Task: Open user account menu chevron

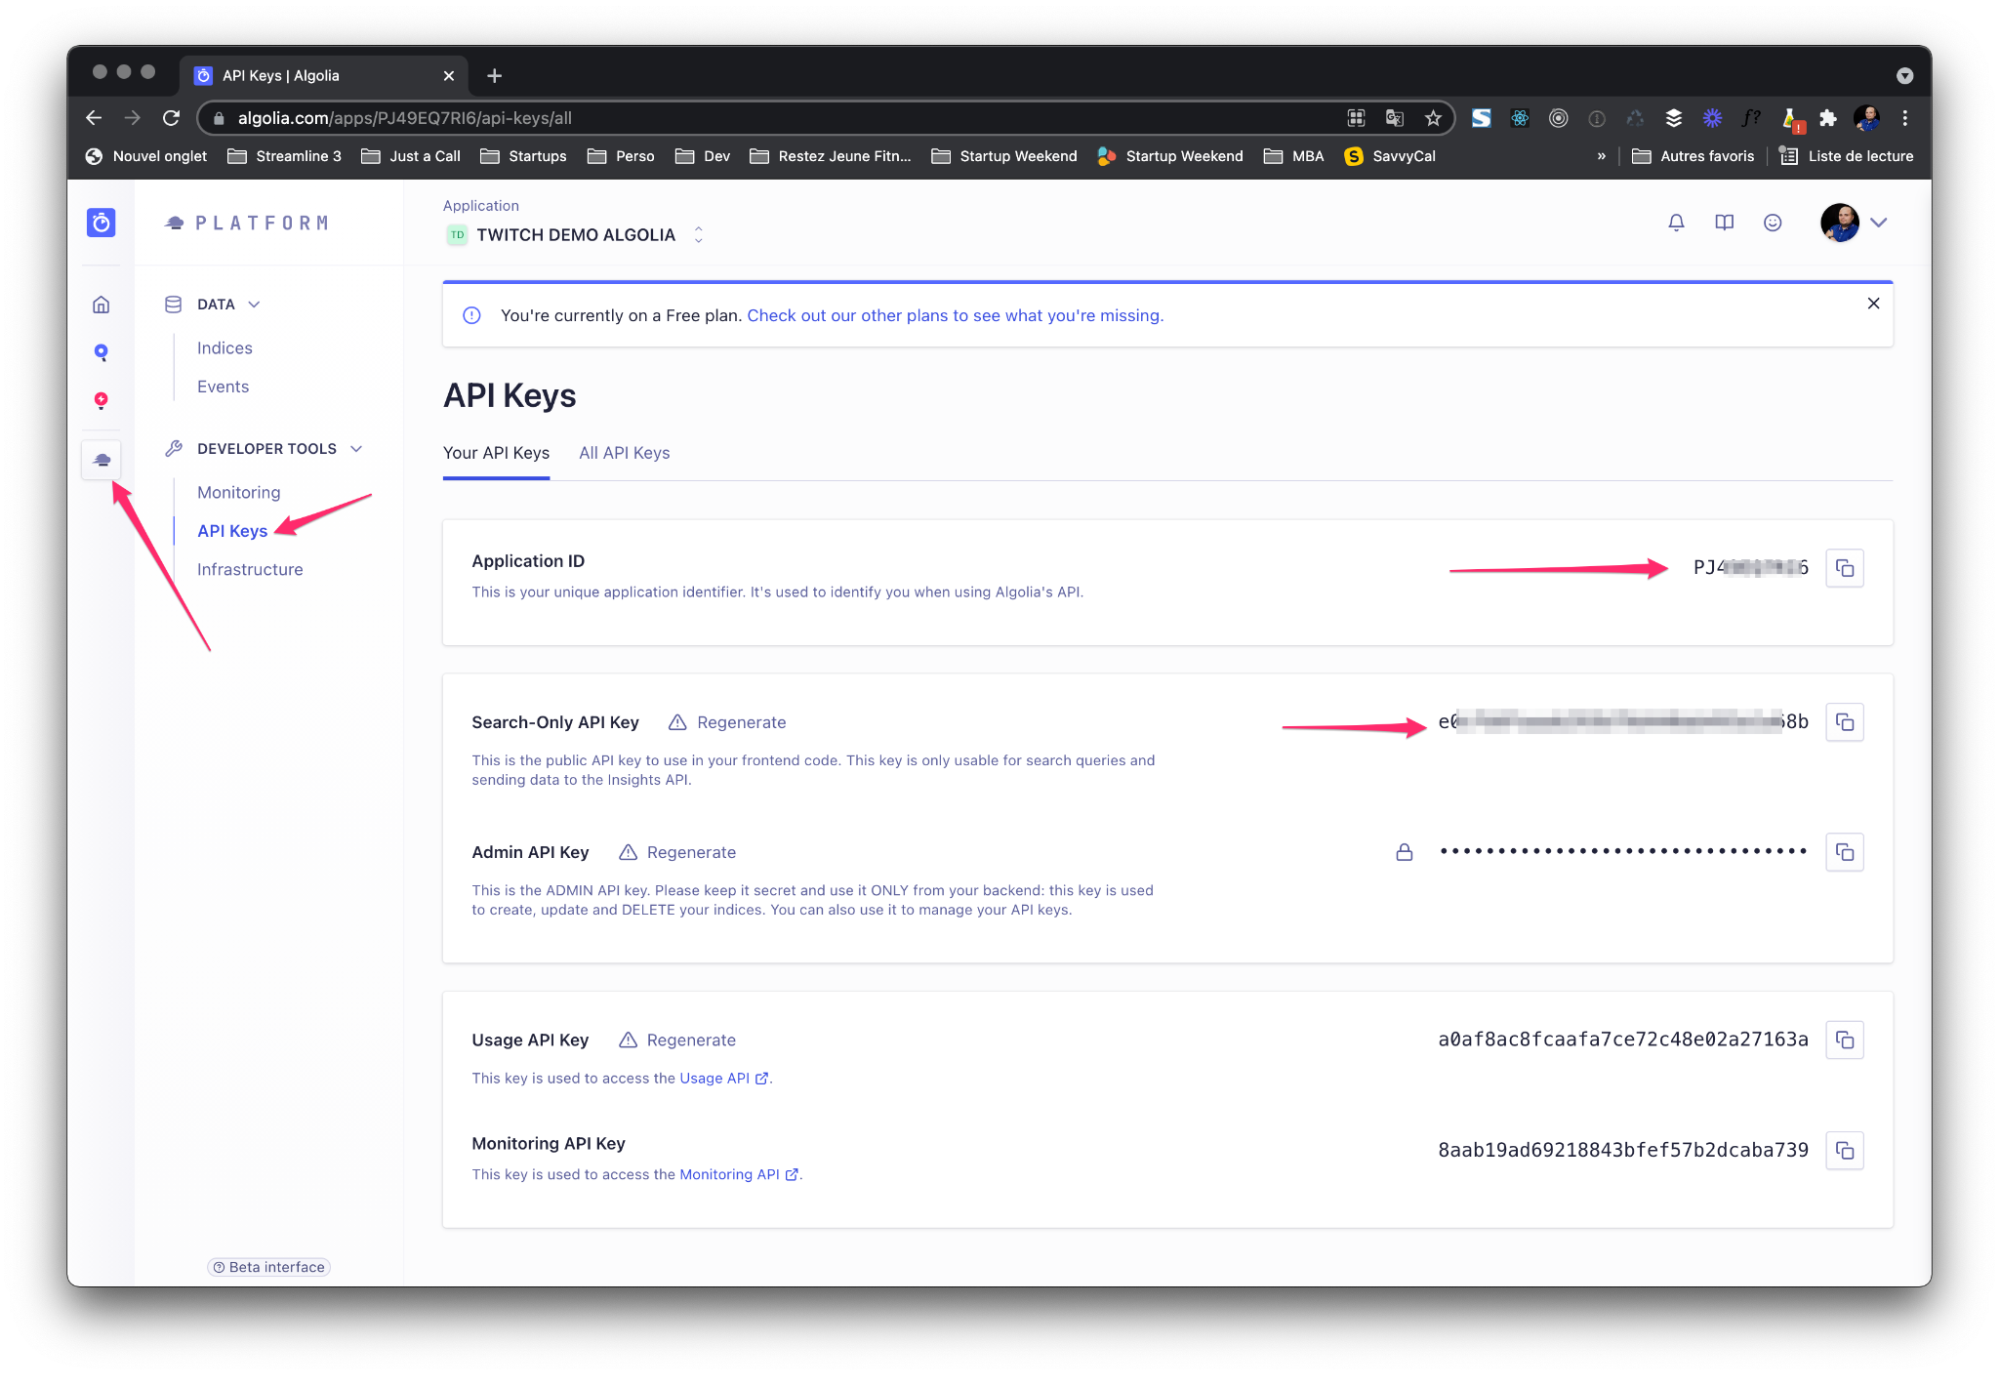Action: click(x=1879, y=222)
